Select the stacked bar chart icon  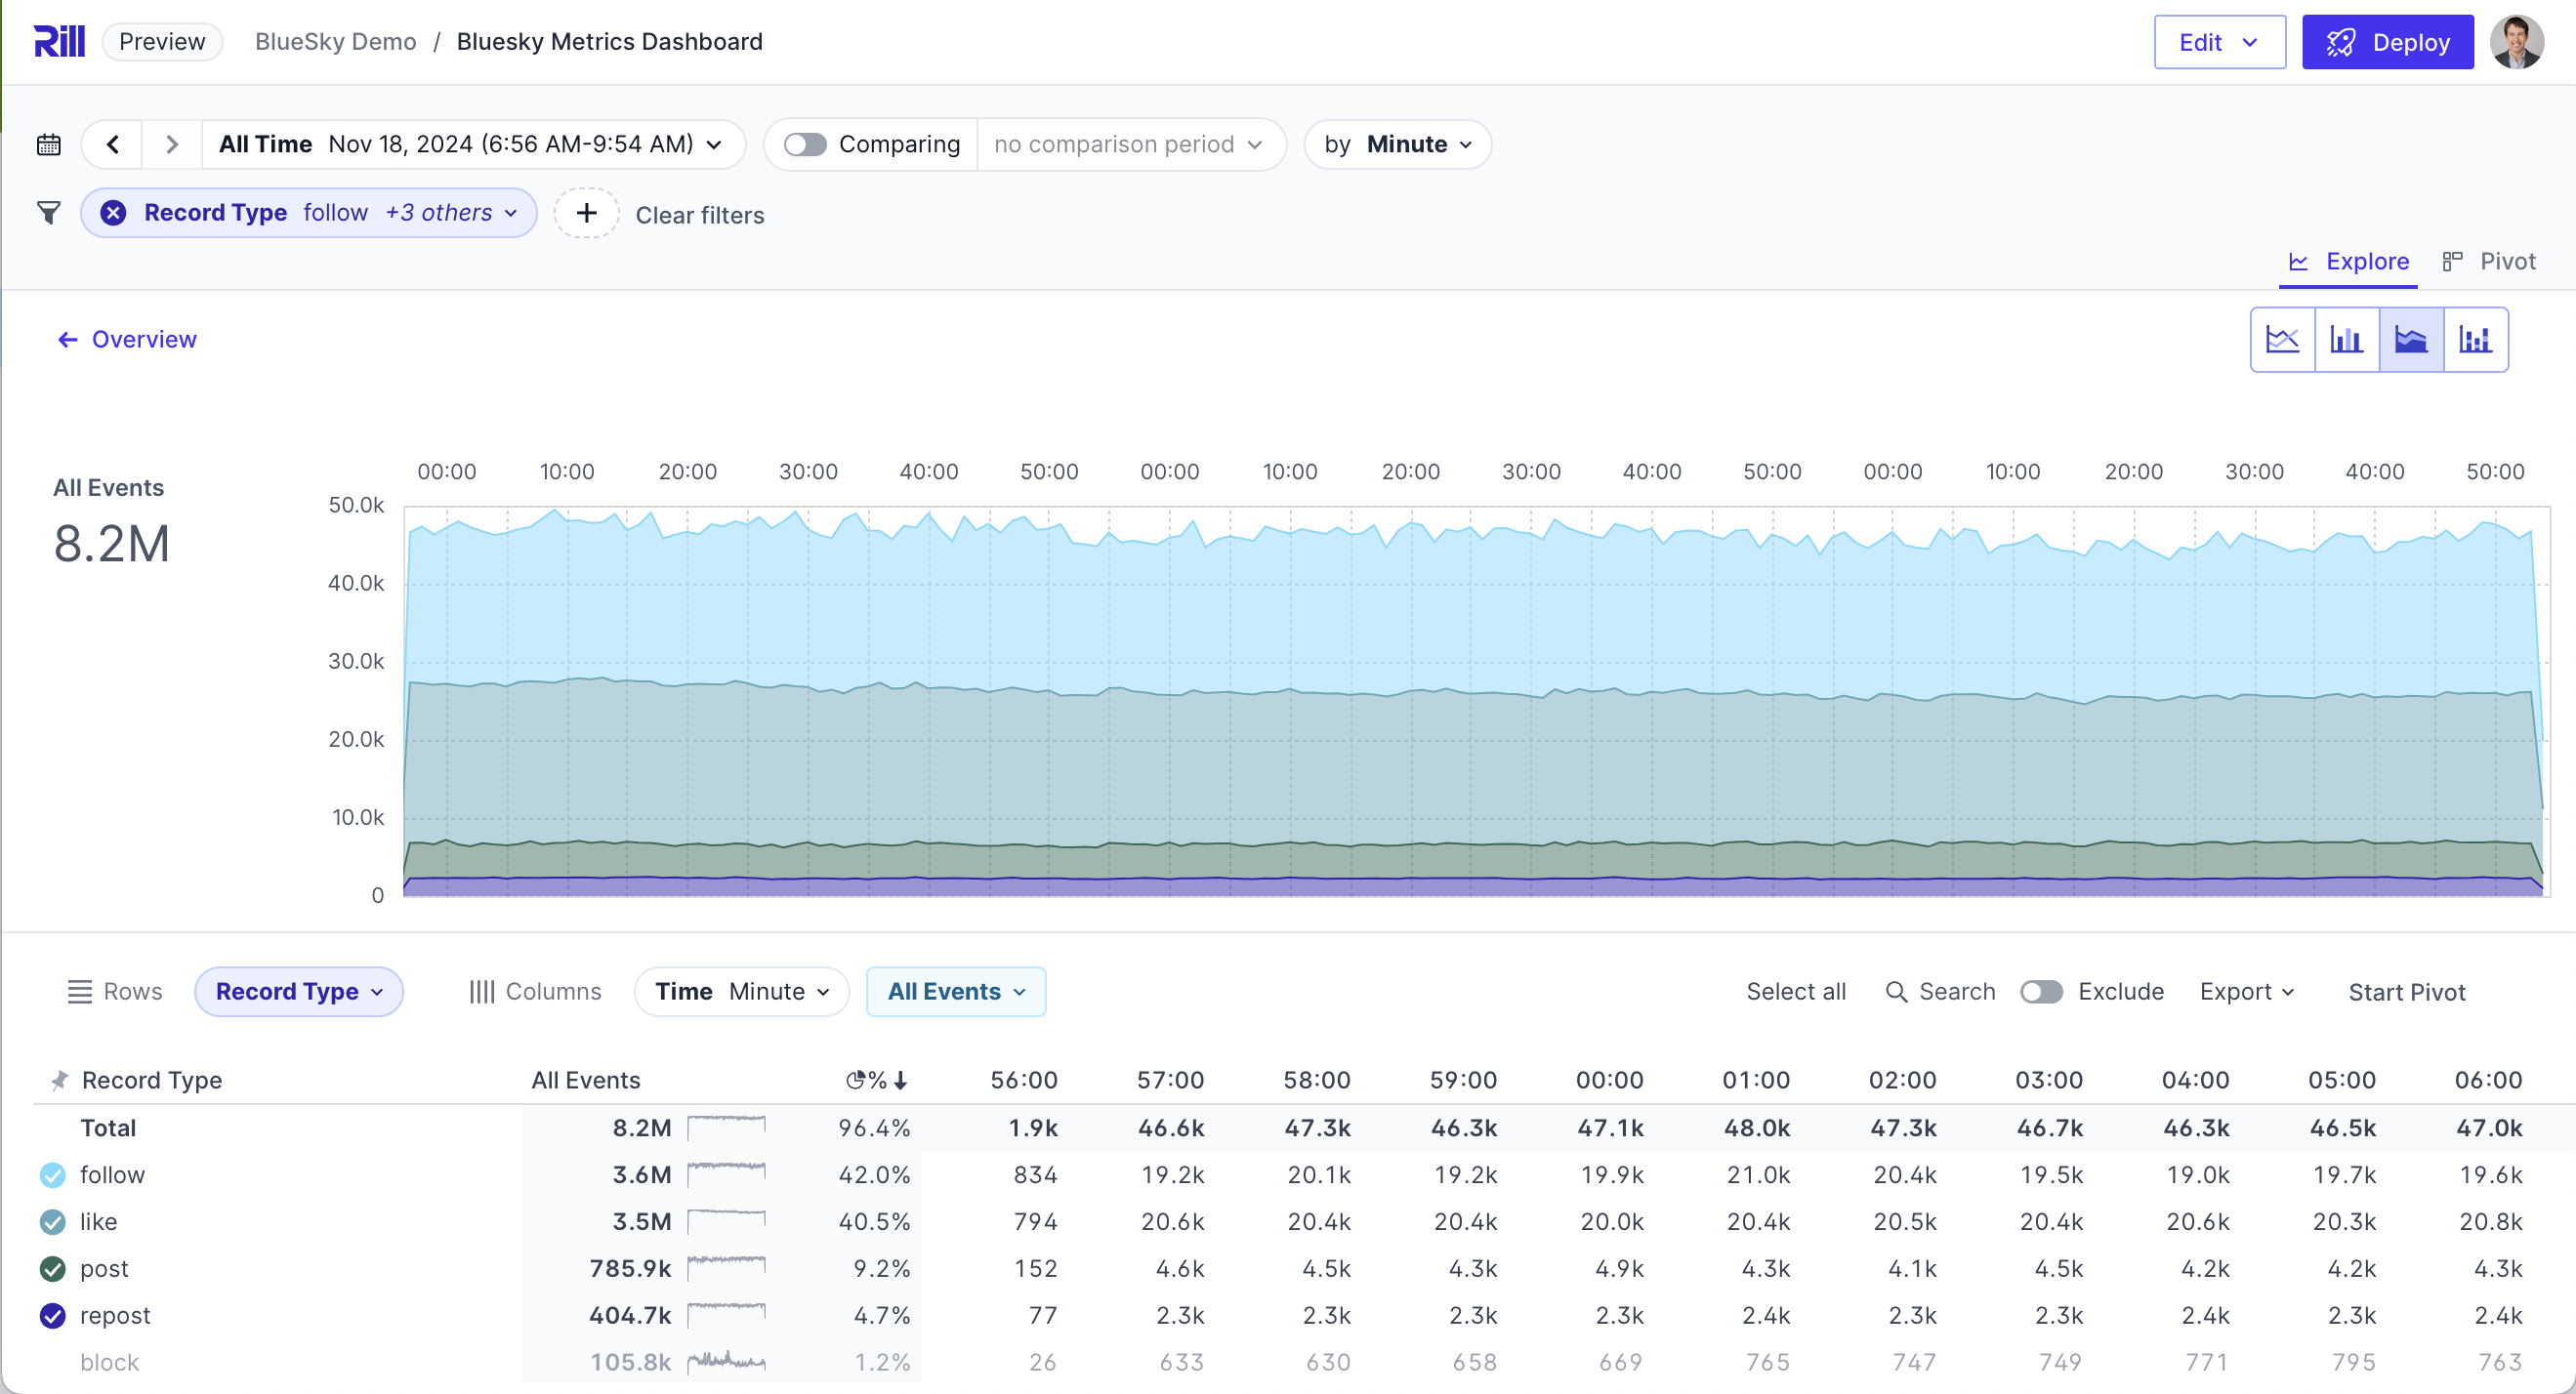coord(2475,340)
